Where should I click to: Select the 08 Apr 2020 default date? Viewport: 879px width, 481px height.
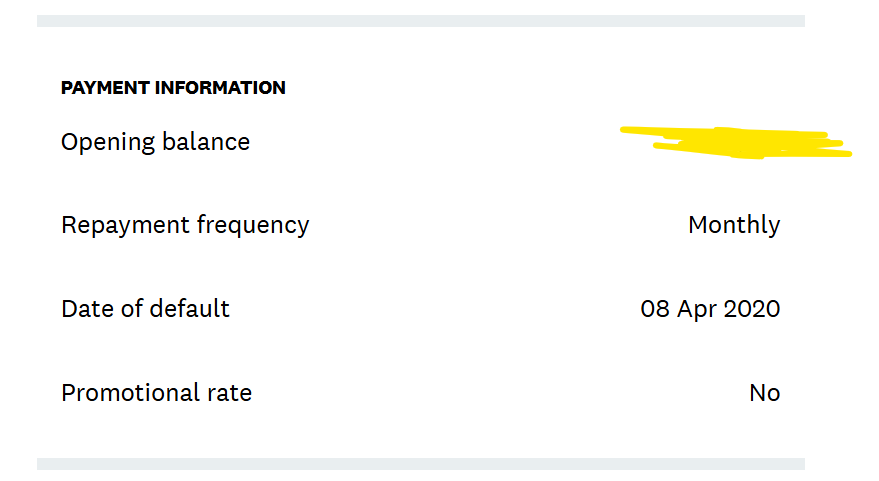click(x=710, y=309)
